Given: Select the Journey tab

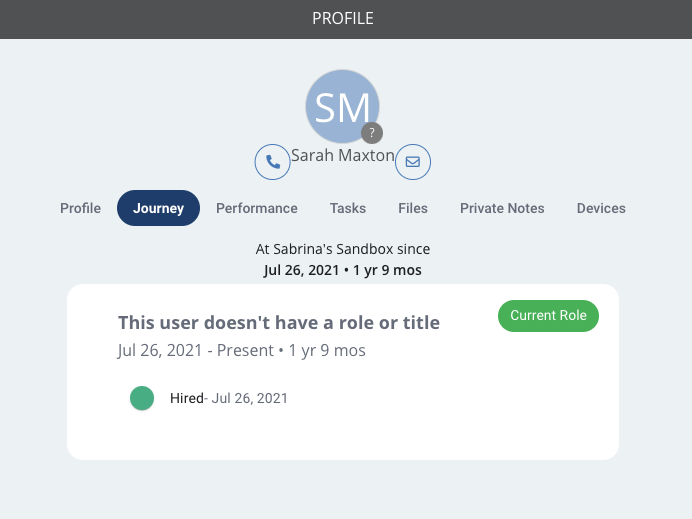Looking at the screenshot, I should coord(158,208).
